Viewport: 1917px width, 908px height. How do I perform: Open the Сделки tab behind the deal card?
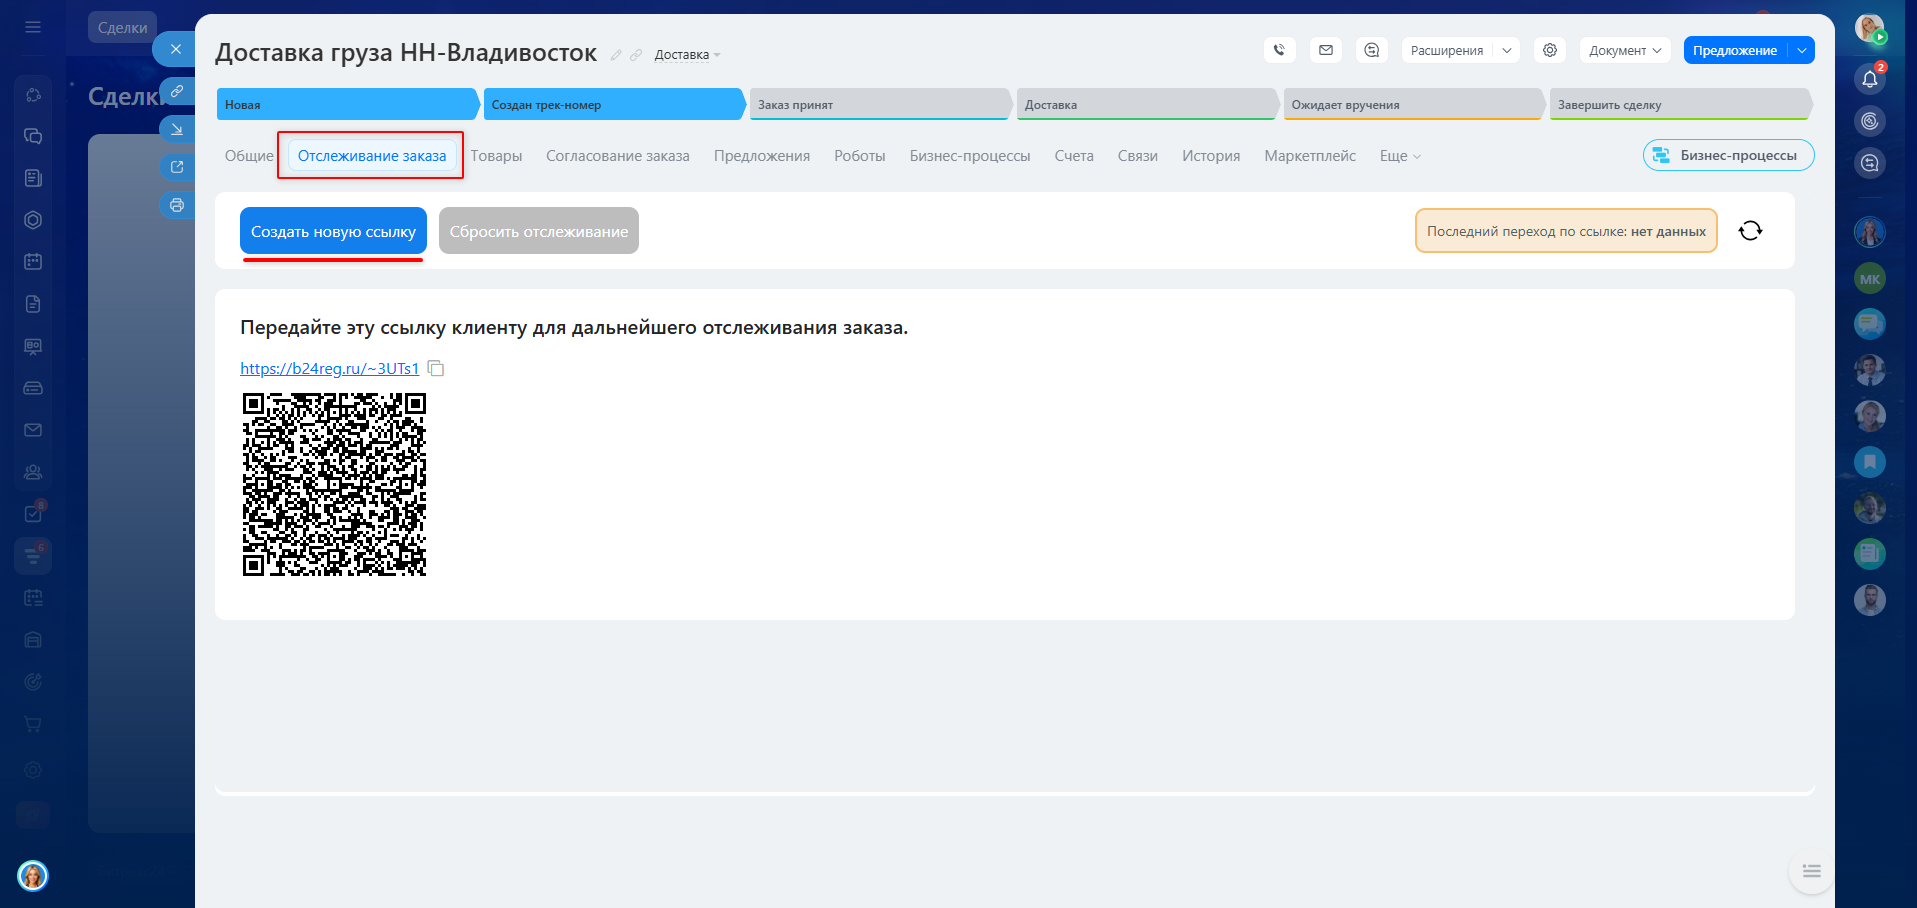(x=122, y=28)
